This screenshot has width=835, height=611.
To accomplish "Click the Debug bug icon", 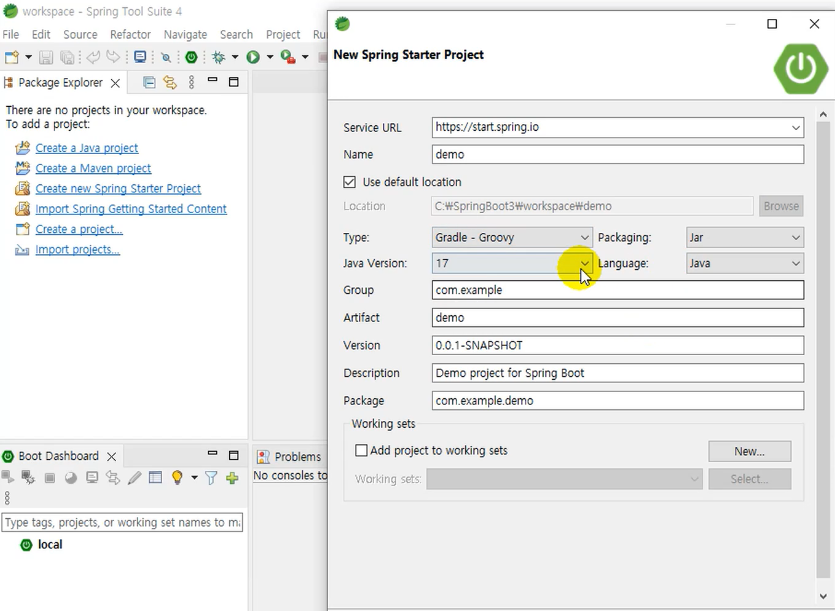I will click(218, 57).
